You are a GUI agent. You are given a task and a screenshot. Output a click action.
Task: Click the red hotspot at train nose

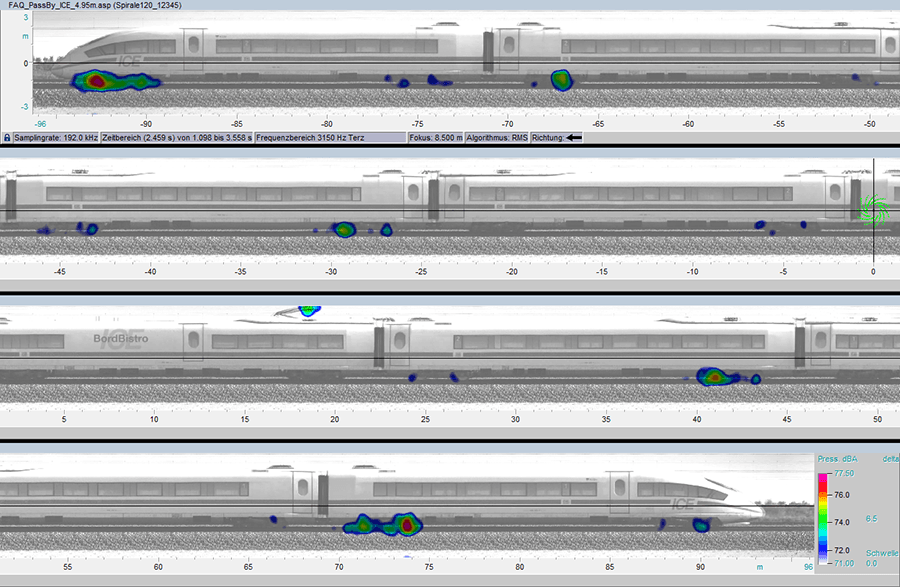pyautogui.click(x=96, y=80)
